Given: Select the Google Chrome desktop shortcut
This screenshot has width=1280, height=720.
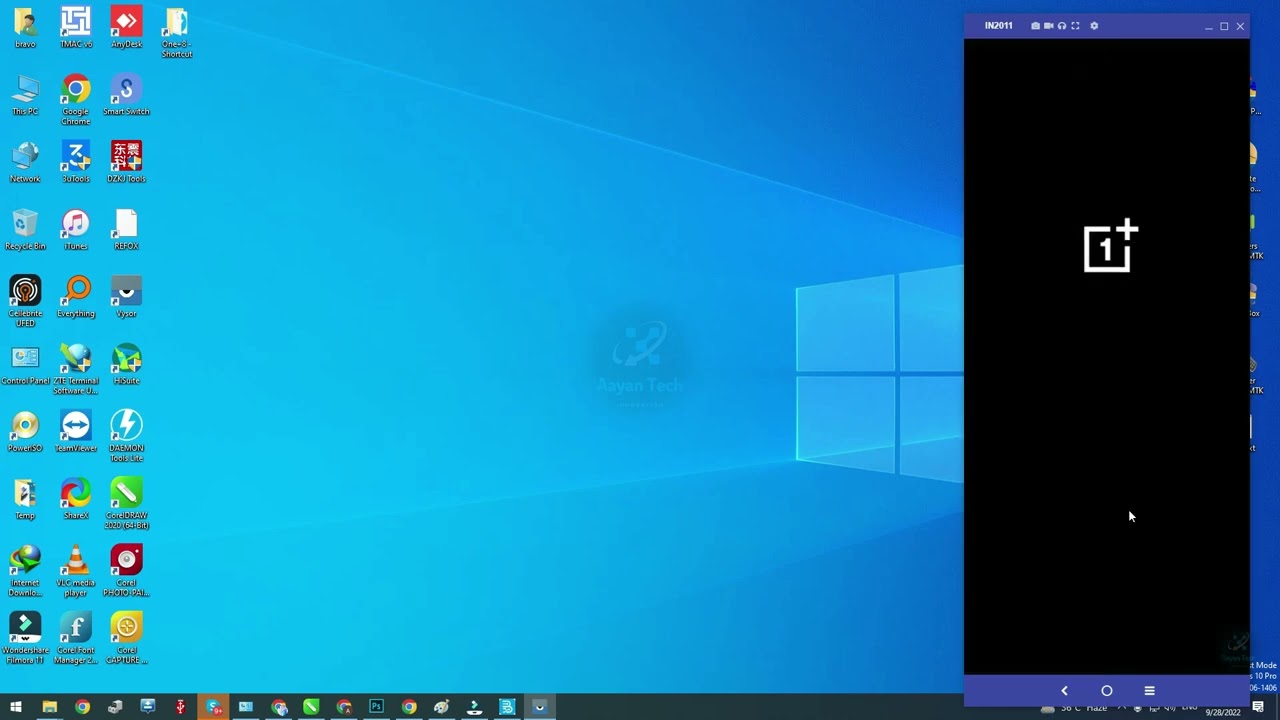Looking at the screenshot, I should pyautogui.click(x=76, y=100).
